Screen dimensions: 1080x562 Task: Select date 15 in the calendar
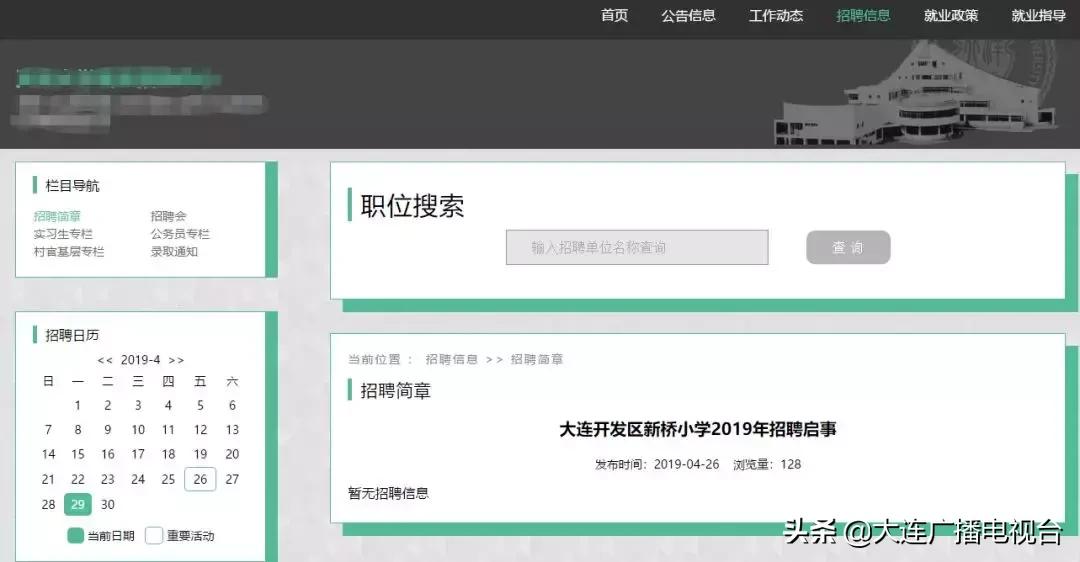[78, 455]
